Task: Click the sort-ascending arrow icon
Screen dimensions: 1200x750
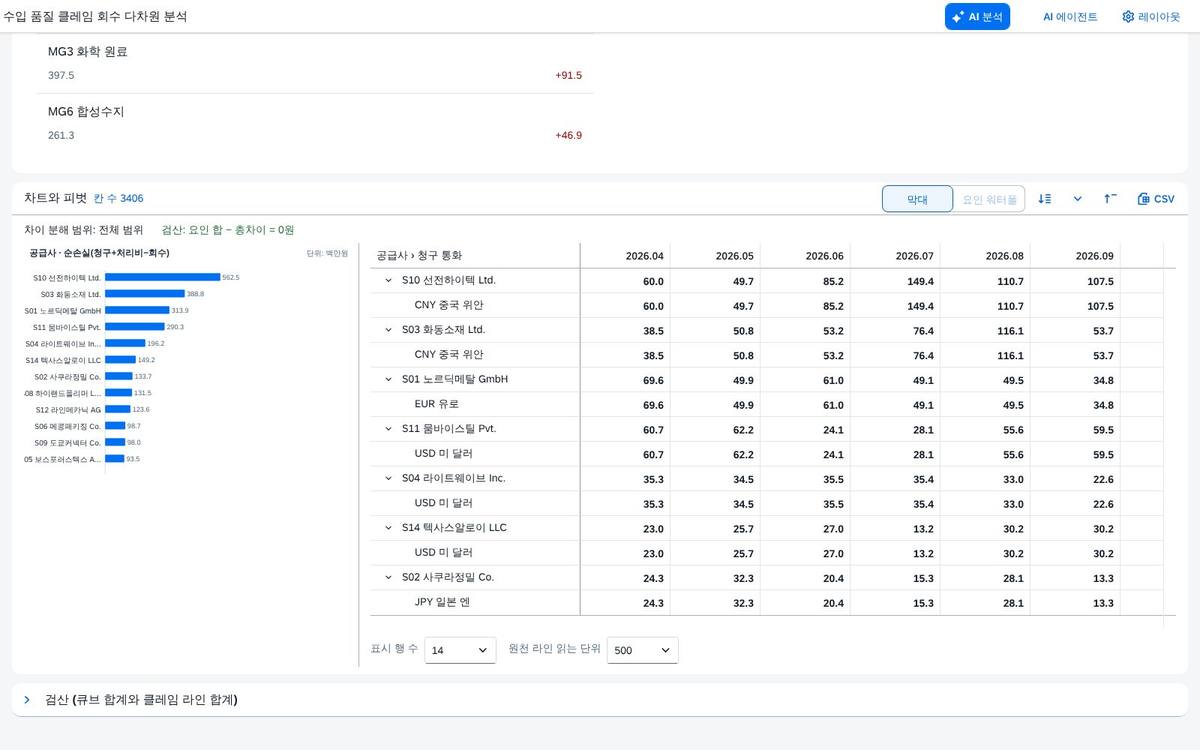Action: pos(1110,199)
